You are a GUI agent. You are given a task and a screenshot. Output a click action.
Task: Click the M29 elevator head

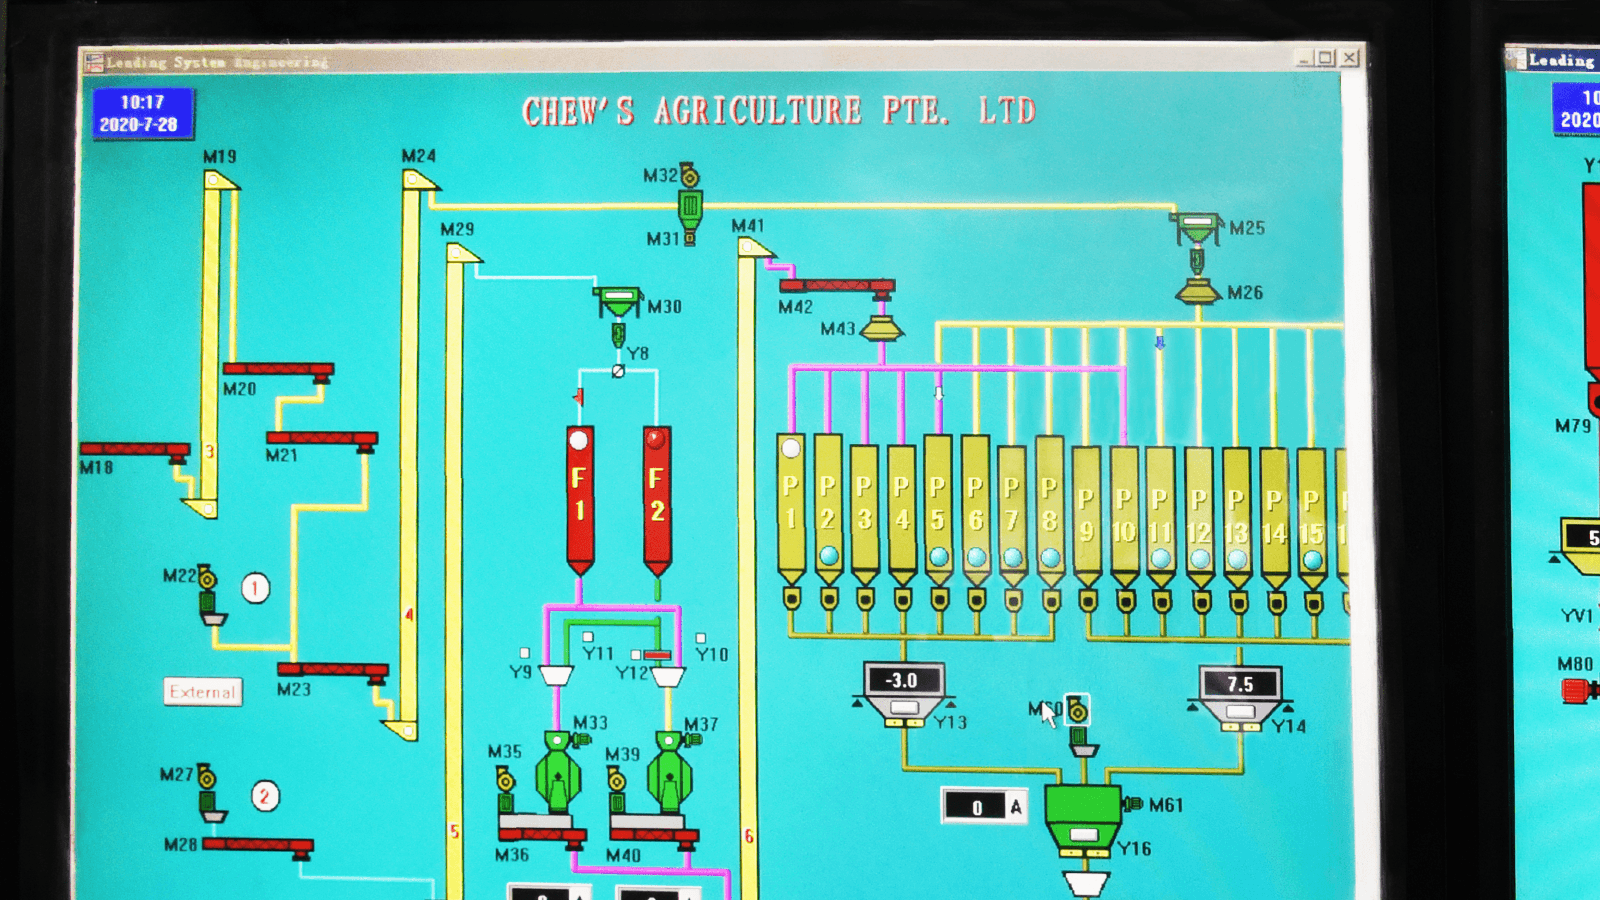pos(463,253)
